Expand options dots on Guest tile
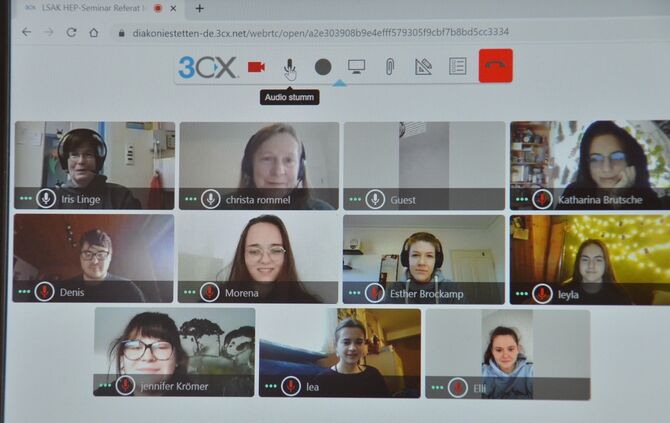 pos(354,199)
